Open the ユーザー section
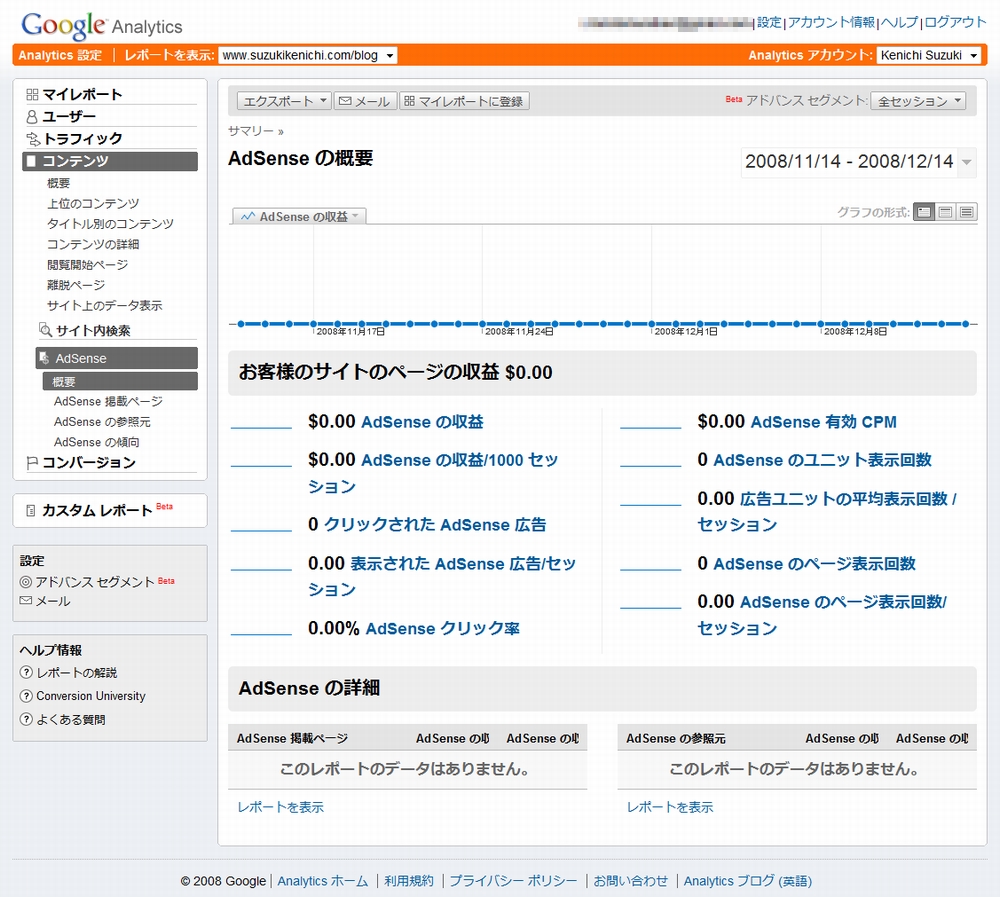This screenshot has width=1000, height=897. click(69, 117)
